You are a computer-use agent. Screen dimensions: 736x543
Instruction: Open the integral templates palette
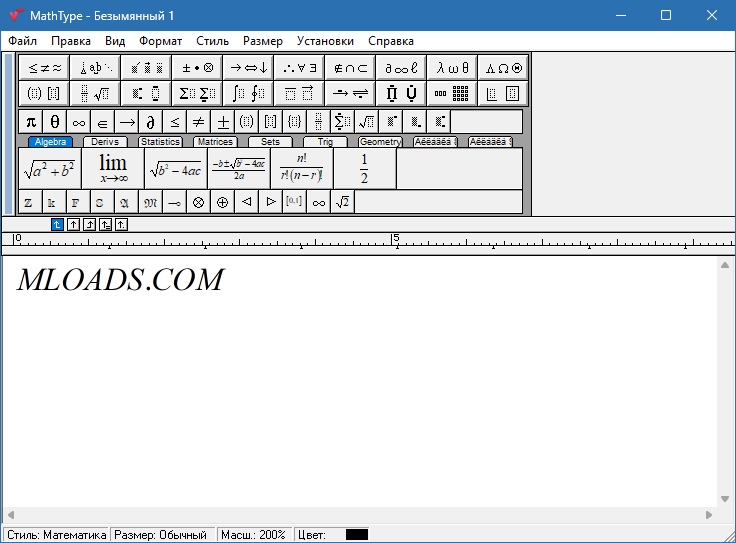(x=249, y=93)
